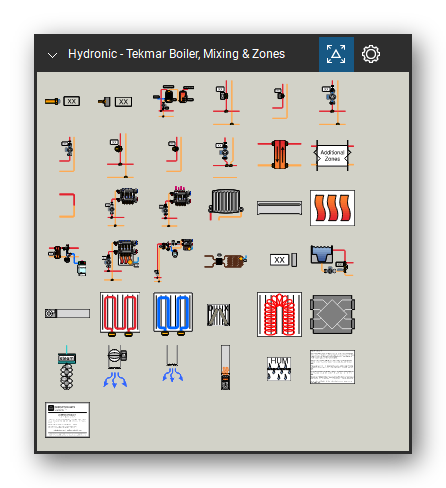Select the Additional Zones stencil

pyautogui.click(x=332, y=155)
